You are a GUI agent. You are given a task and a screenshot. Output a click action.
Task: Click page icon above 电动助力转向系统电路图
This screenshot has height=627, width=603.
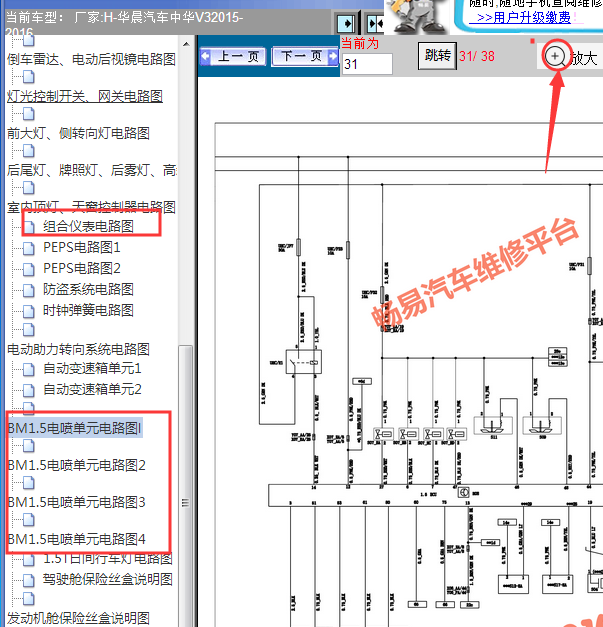28,329
